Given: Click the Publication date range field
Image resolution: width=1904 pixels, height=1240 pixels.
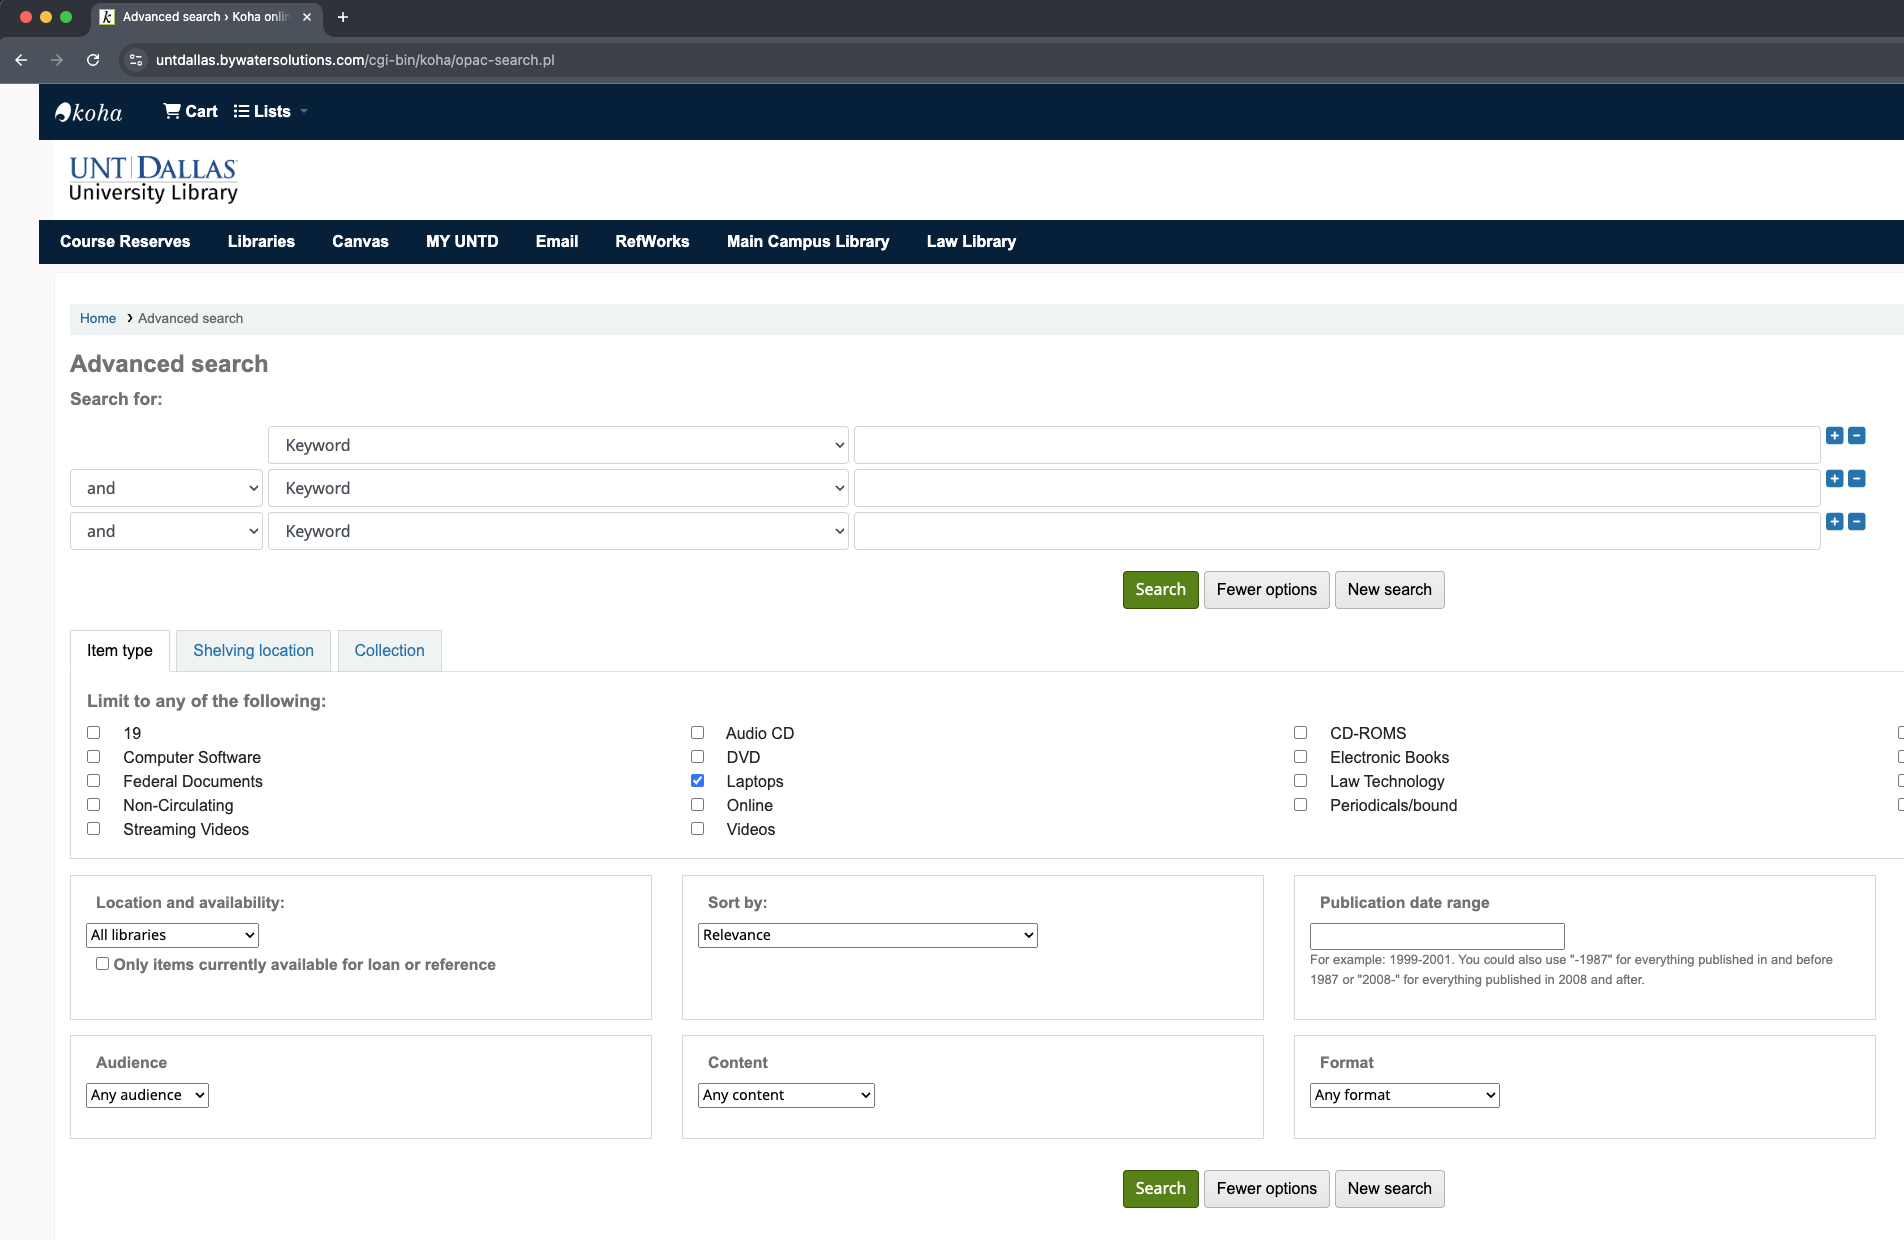Looking at the screenshot, I should [x=1436, y=936].
